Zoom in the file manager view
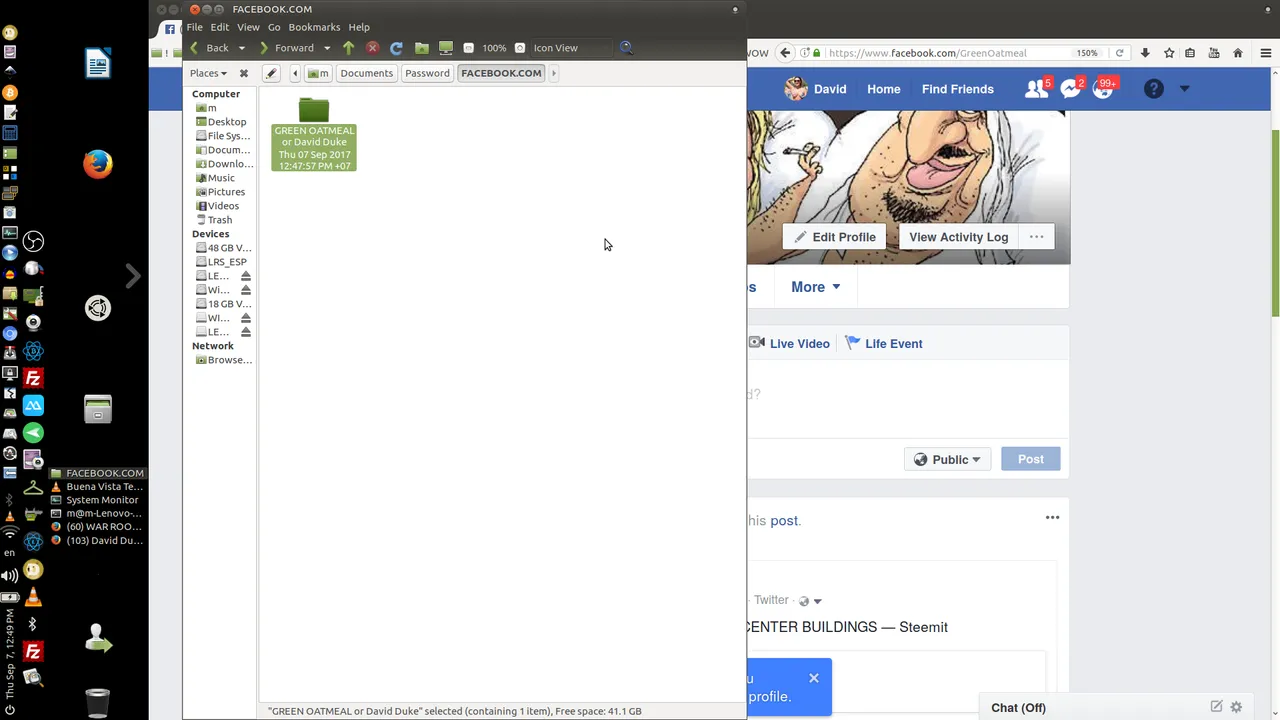 [x=520, y=48]
